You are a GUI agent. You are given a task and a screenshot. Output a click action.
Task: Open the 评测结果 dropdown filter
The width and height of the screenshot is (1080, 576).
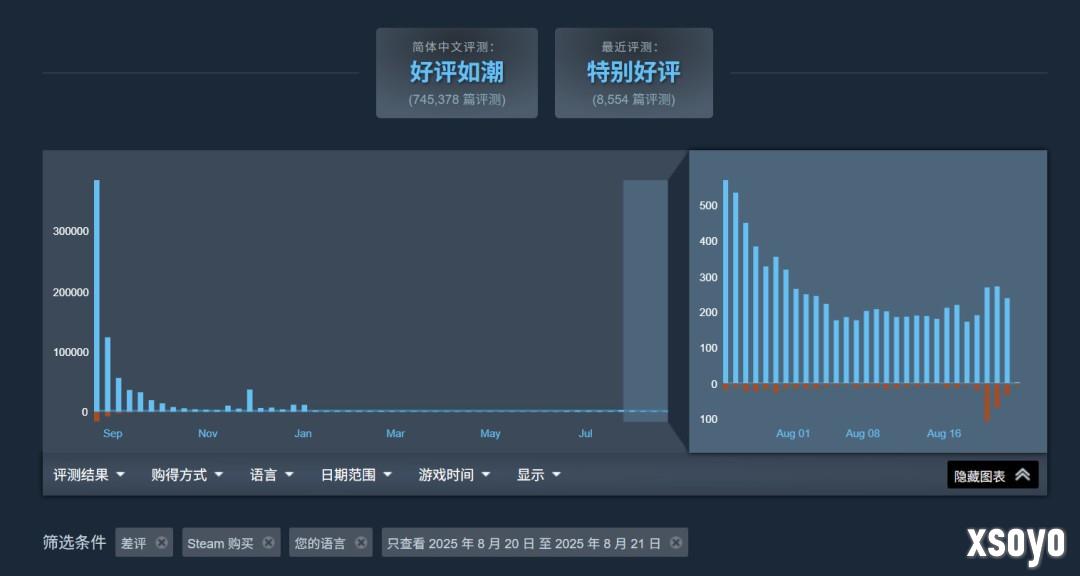(x=89, y=475)
